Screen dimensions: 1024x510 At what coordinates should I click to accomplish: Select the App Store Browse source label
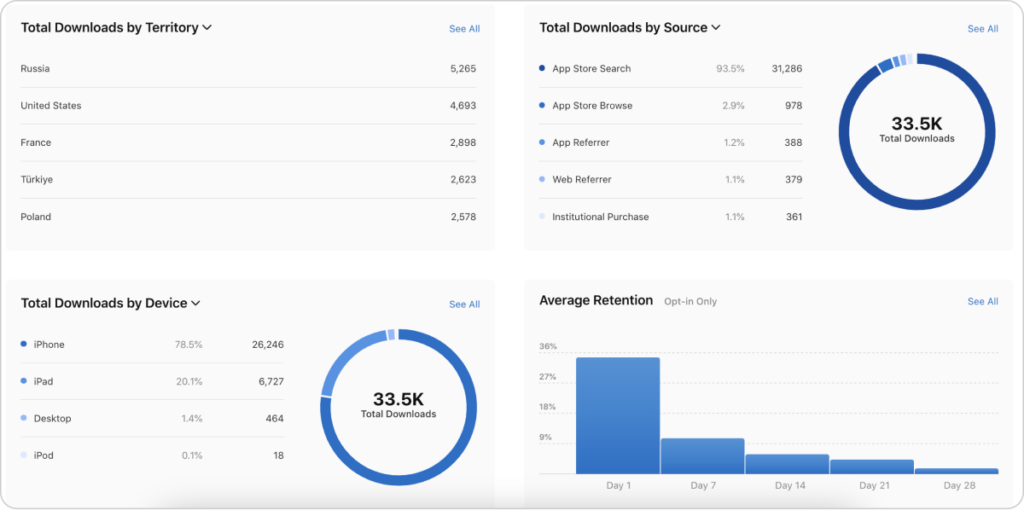(592, 106)
